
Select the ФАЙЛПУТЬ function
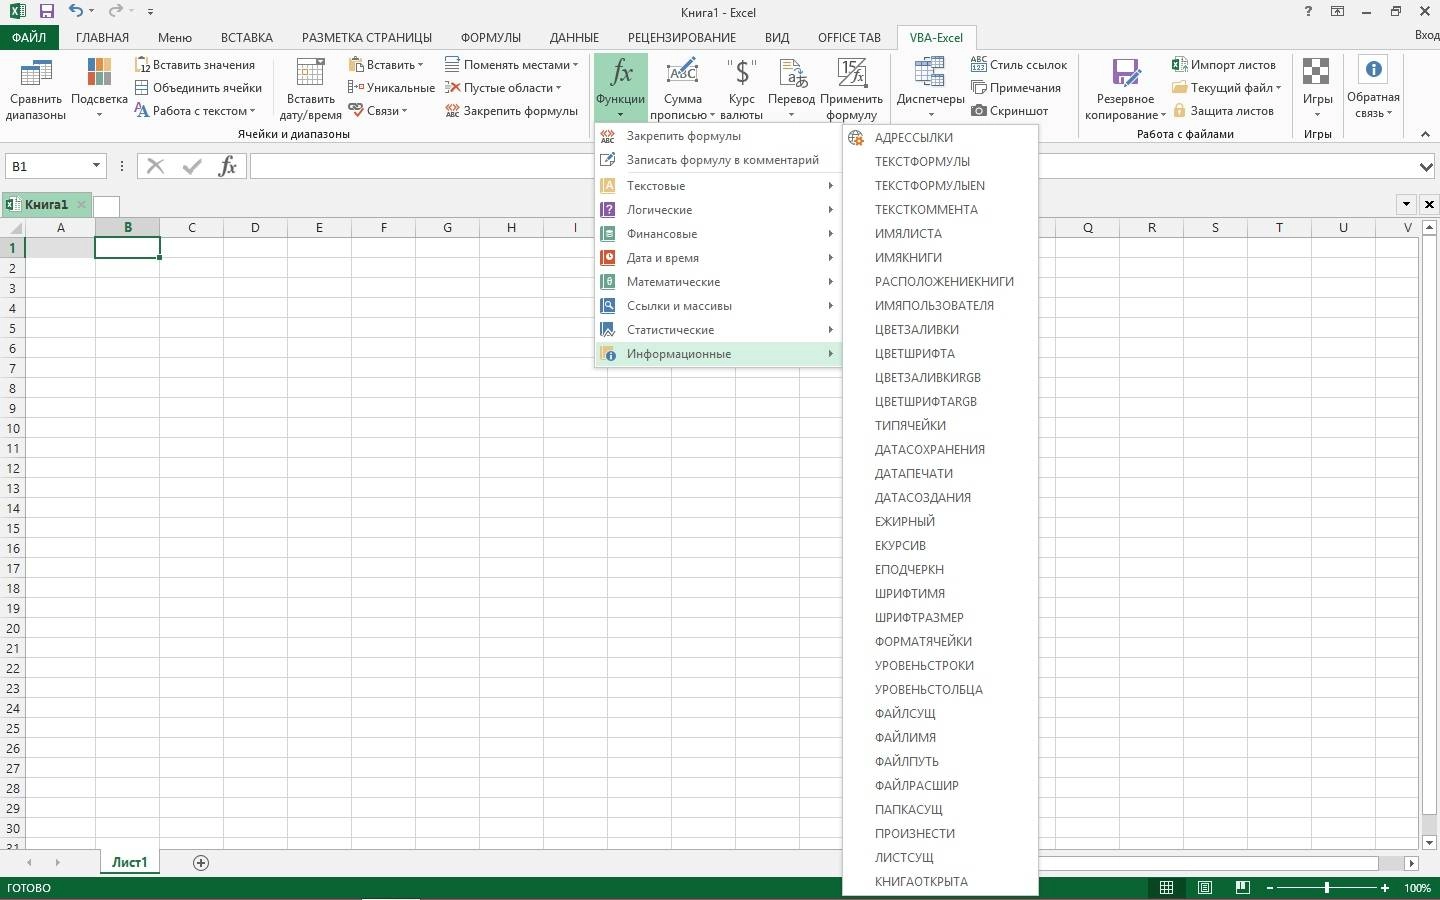click(940, 762)
